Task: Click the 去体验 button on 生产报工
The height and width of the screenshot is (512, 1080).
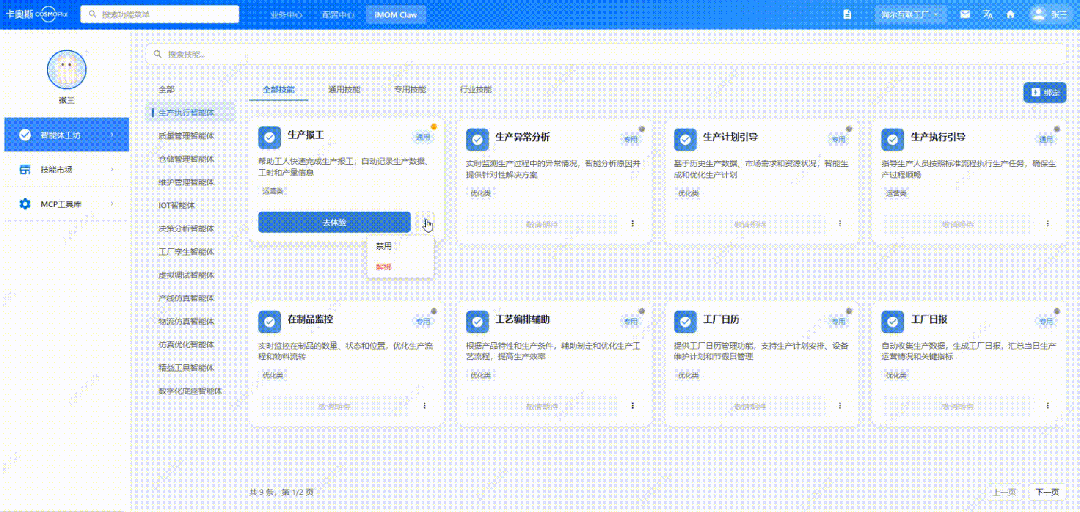Action: tap(334, 222)
